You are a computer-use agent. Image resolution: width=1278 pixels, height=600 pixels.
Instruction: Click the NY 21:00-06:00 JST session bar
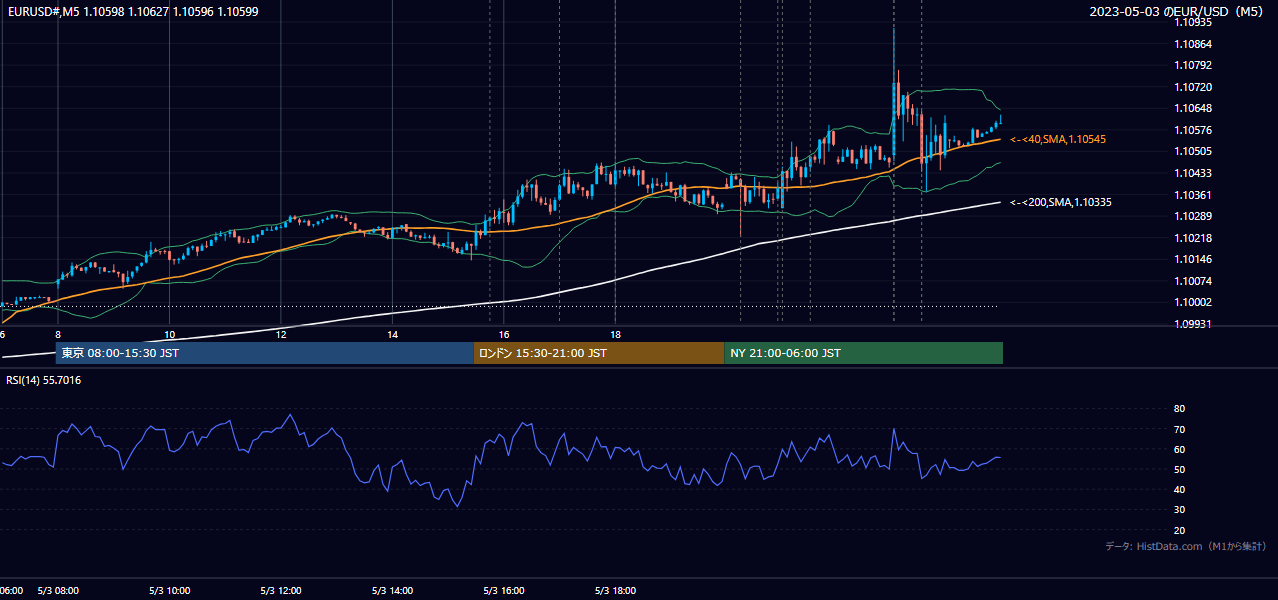(x=864, y=353)
